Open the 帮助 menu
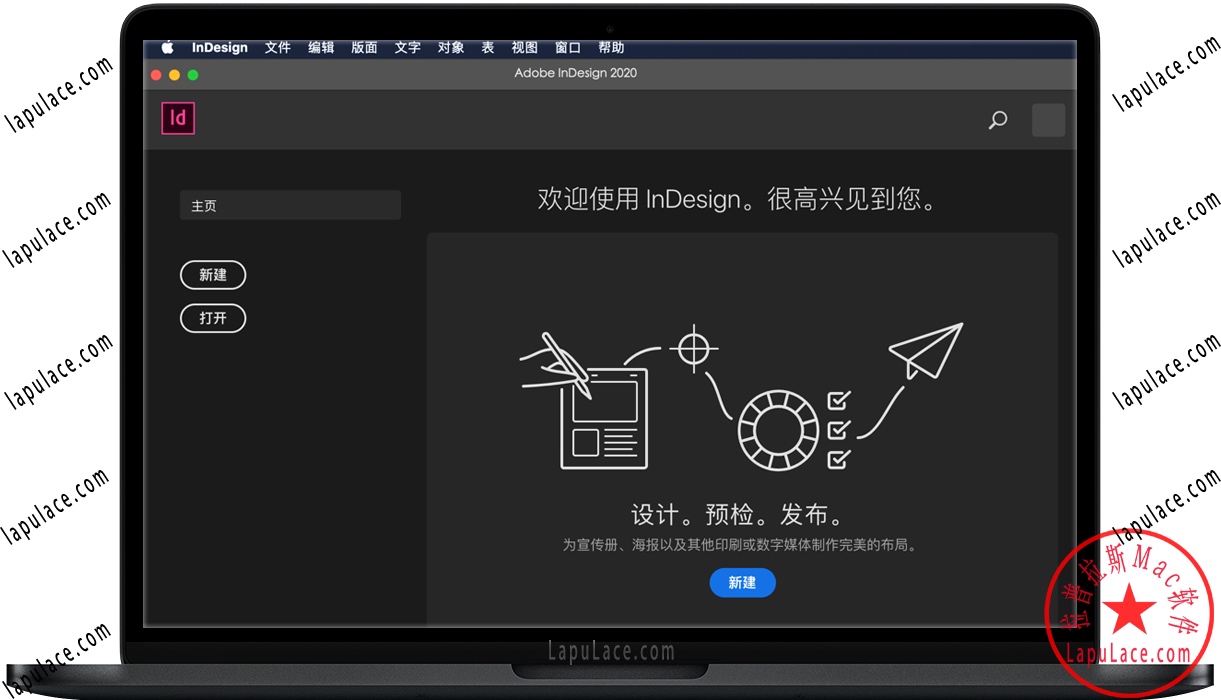 coord(611,48)
